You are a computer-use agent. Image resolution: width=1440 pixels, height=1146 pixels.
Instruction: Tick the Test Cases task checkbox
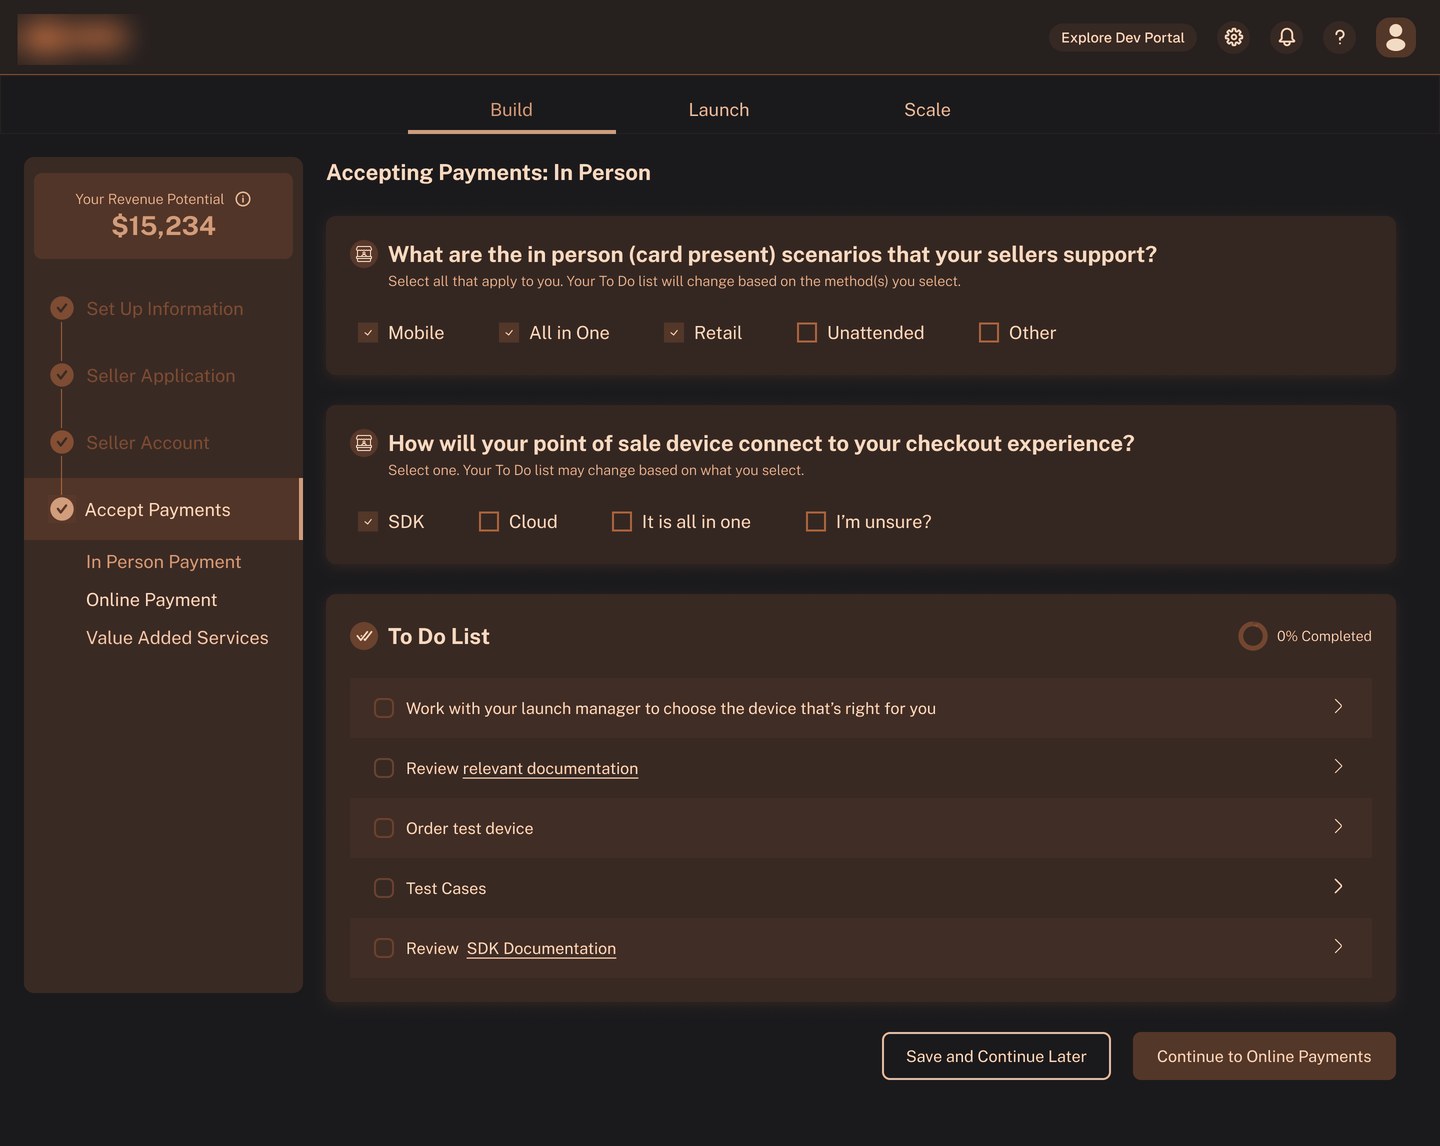click(384, 888)
